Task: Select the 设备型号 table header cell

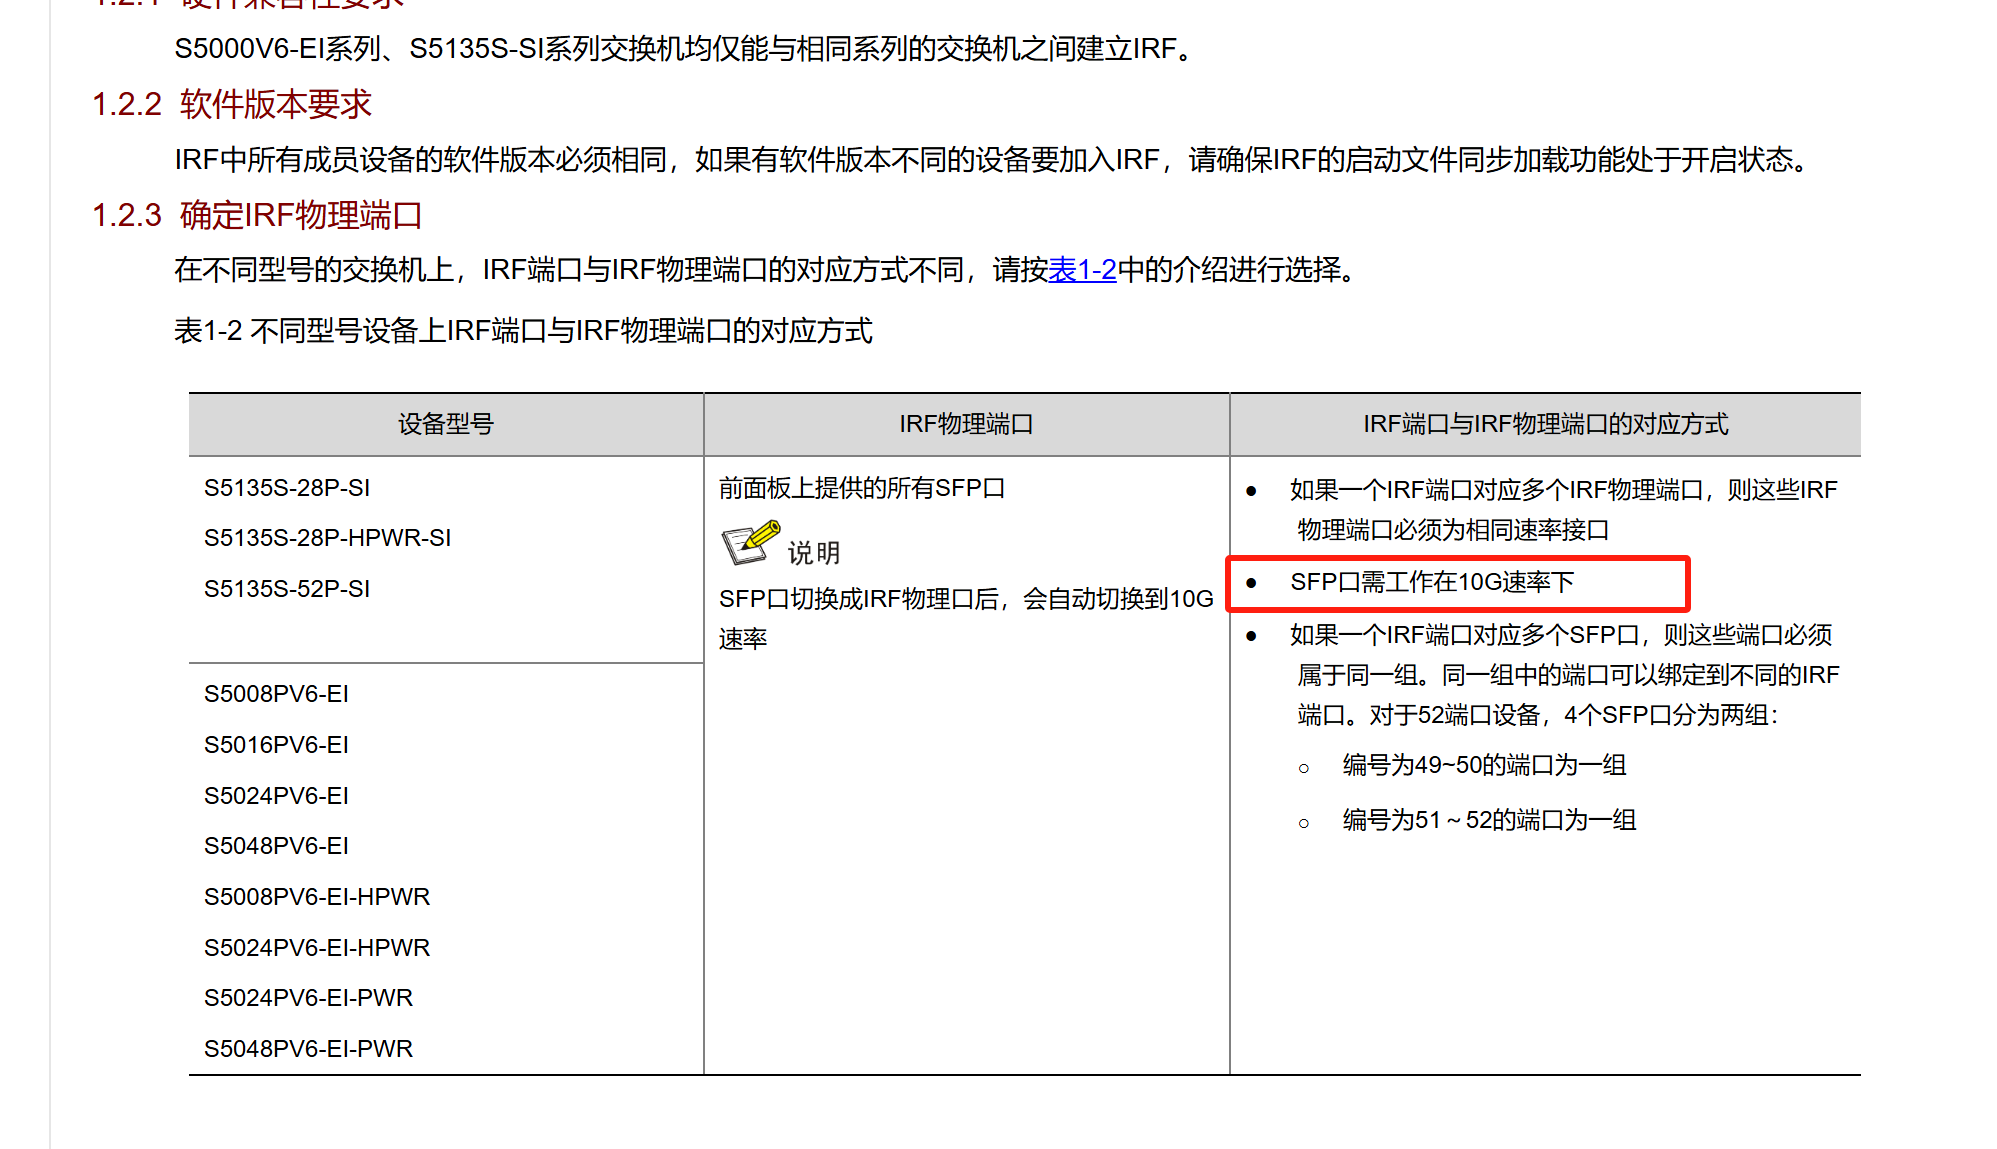Action: point(445,425)
